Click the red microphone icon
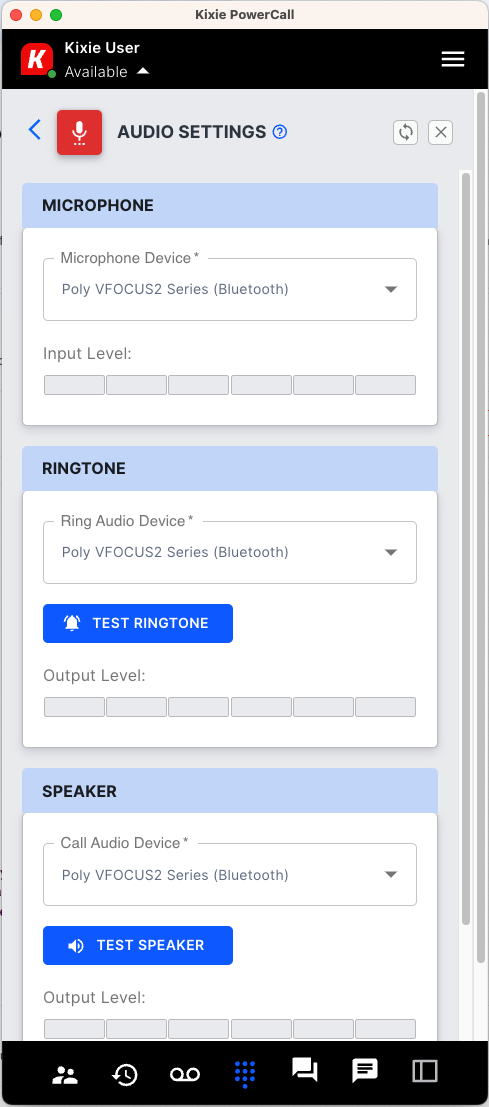Screen dimensions: 489x1107 tap(80, 132)
